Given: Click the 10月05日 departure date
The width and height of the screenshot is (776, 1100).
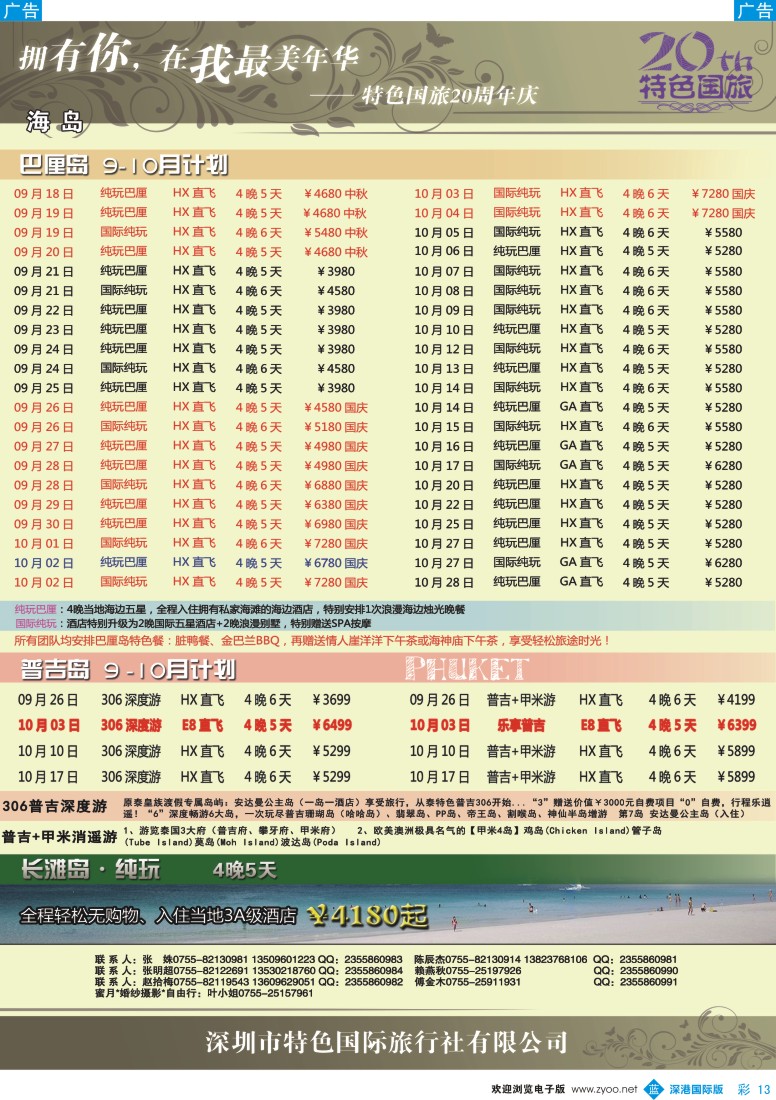Looking at the screenshot, I should click(x=443, y=232).
